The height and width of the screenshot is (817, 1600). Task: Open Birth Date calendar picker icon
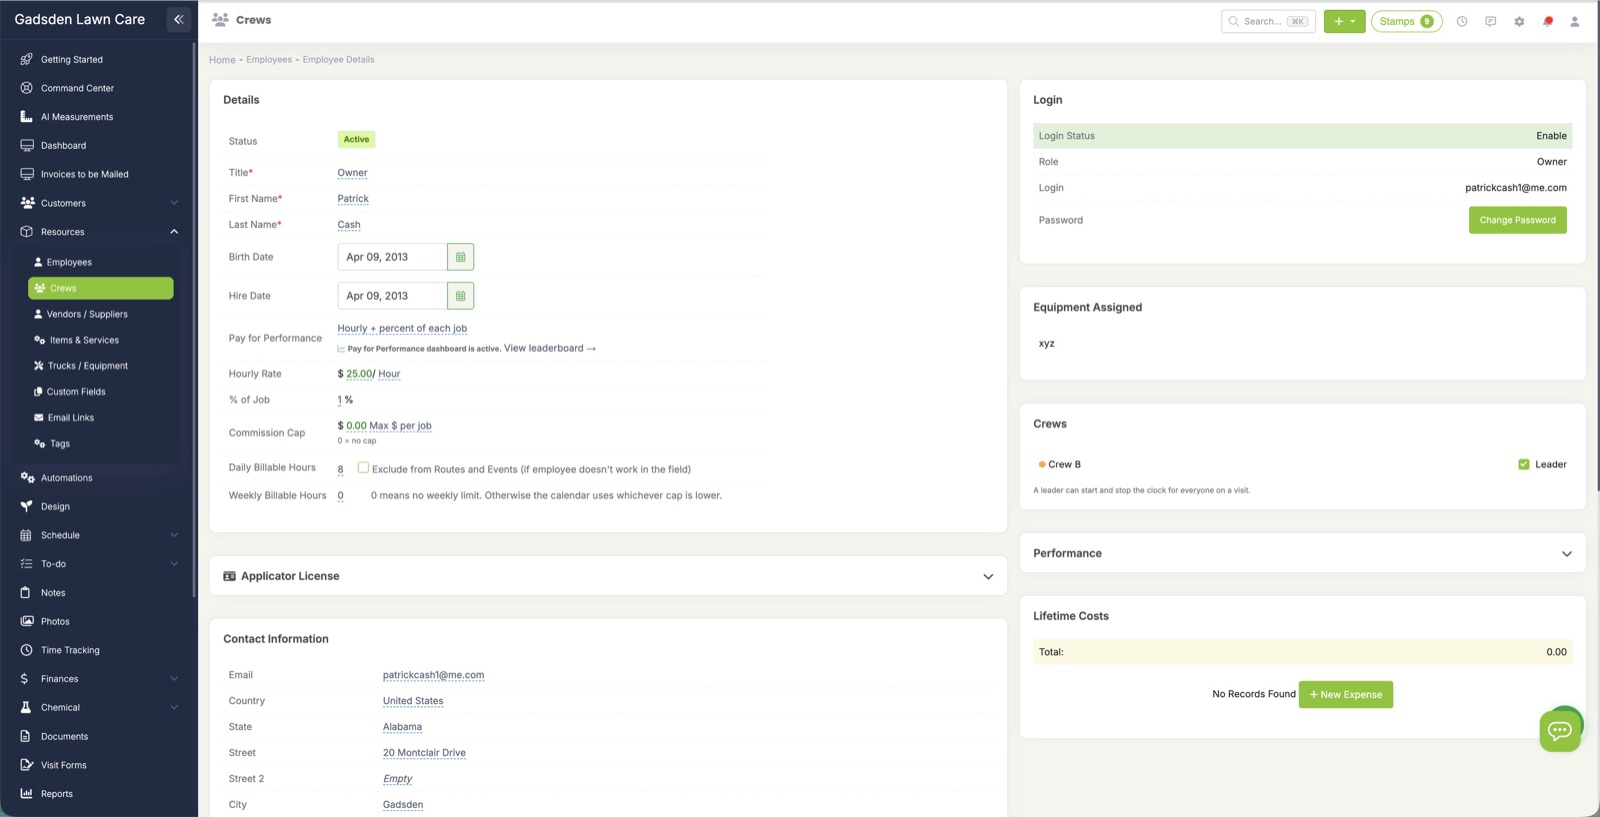460,257
